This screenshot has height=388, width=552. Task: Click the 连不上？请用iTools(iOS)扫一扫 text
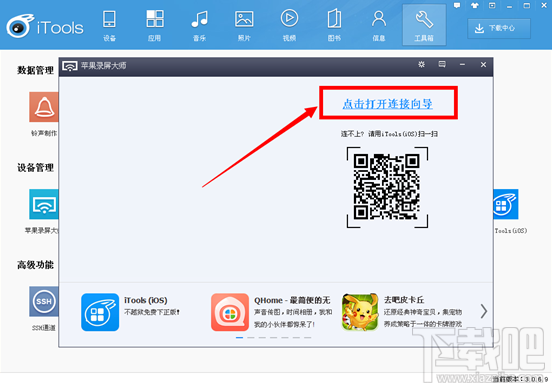pyautogui.click(x=389, y=134)
